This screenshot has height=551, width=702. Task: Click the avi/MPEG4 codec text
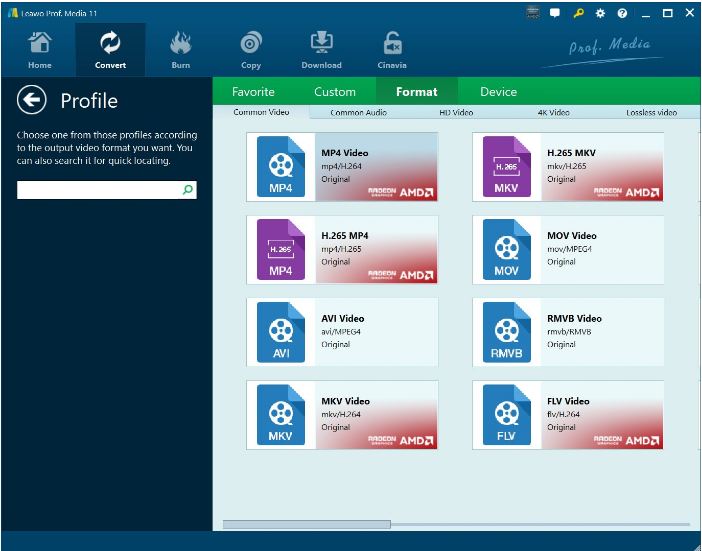[341, 332]
